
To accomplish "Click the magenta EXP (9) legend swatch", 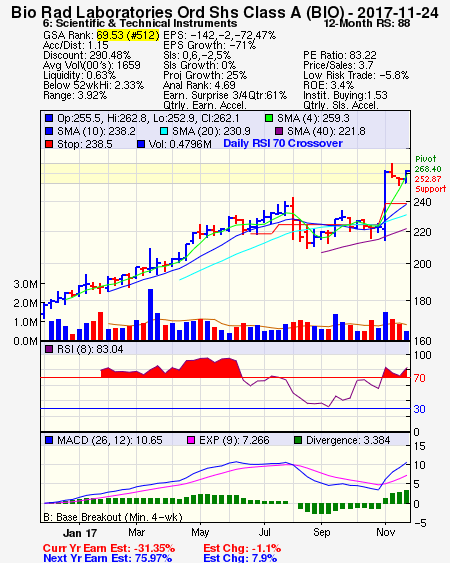I will [191, 440].
